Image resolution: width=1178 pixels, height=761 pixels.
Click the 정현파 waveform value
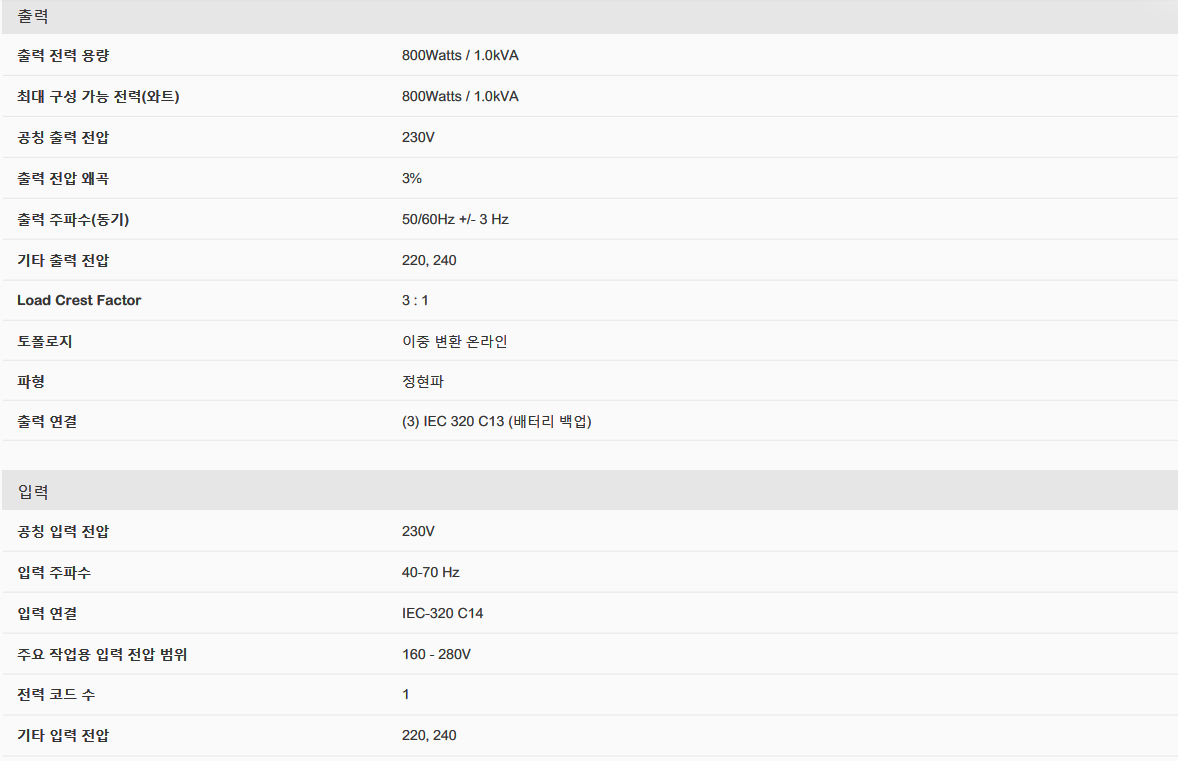[x=423, y=381]
